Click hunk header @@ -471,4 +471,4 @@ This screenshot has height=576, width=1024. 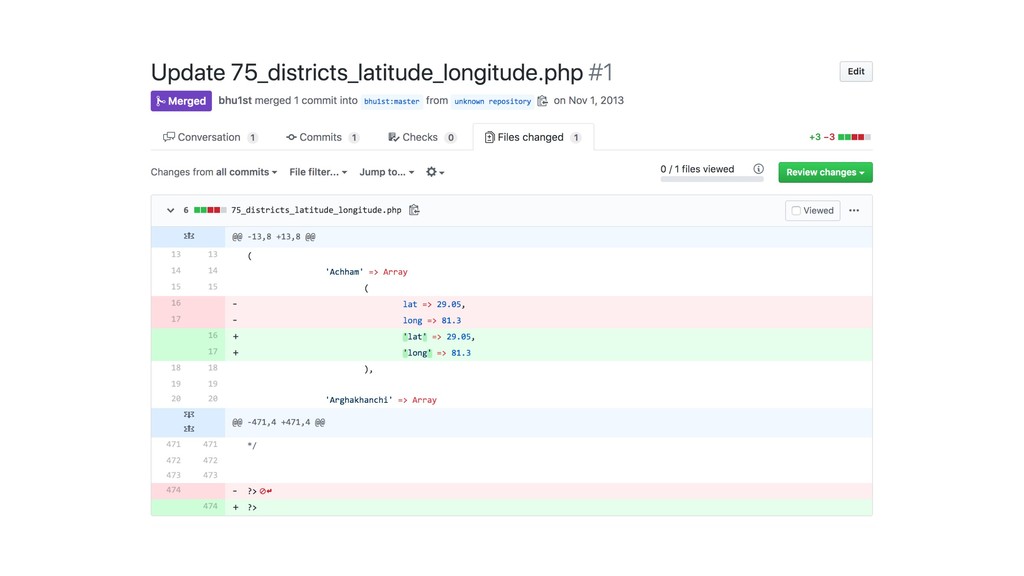pos(278,423)
